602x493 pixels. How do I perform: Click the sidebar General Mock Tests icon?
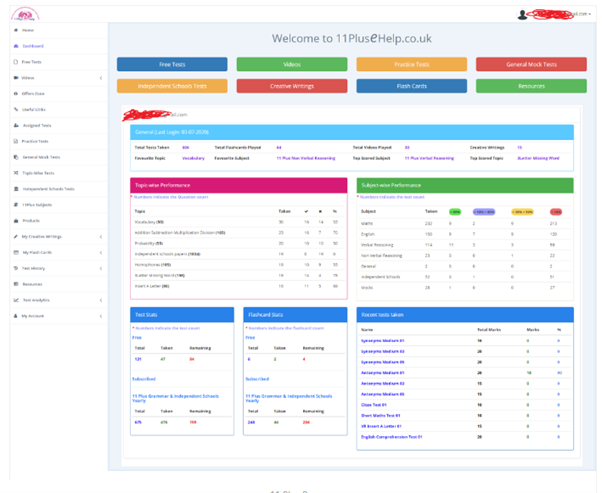(x=16, y=157)
